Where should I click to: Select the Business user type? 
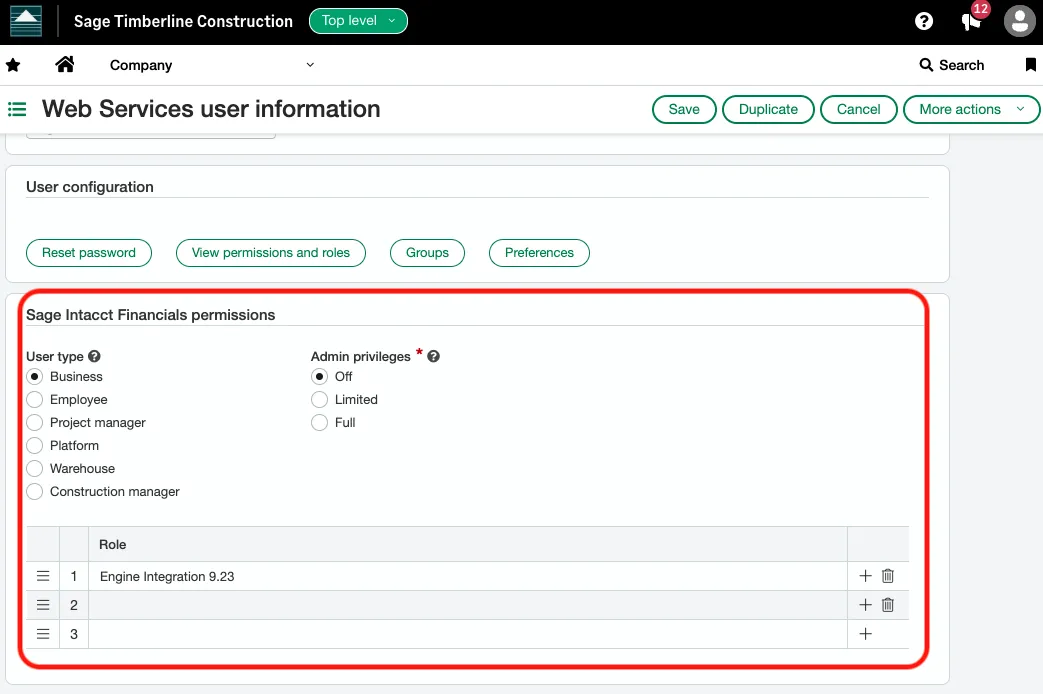(35, 377)
